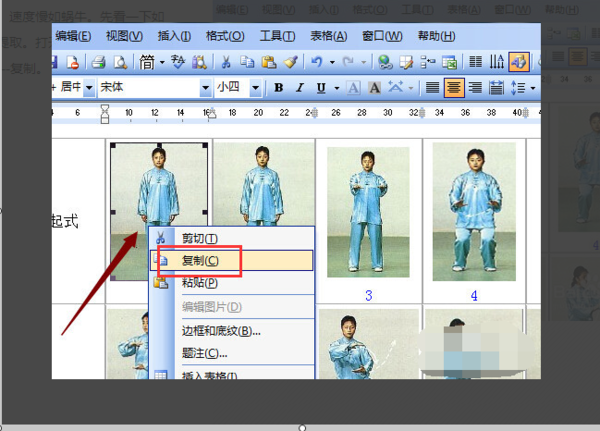Viewport: 600px width, 431px height.
Task: Open Print Preview from the toolbar
Action: pos(120,62)
